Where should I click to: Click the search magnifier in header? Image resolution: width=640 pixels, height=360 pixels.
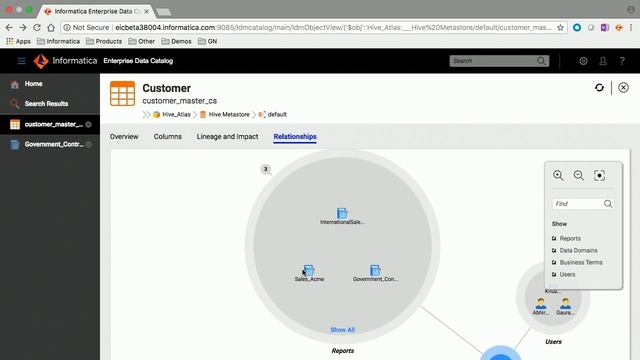pos(541,61)
